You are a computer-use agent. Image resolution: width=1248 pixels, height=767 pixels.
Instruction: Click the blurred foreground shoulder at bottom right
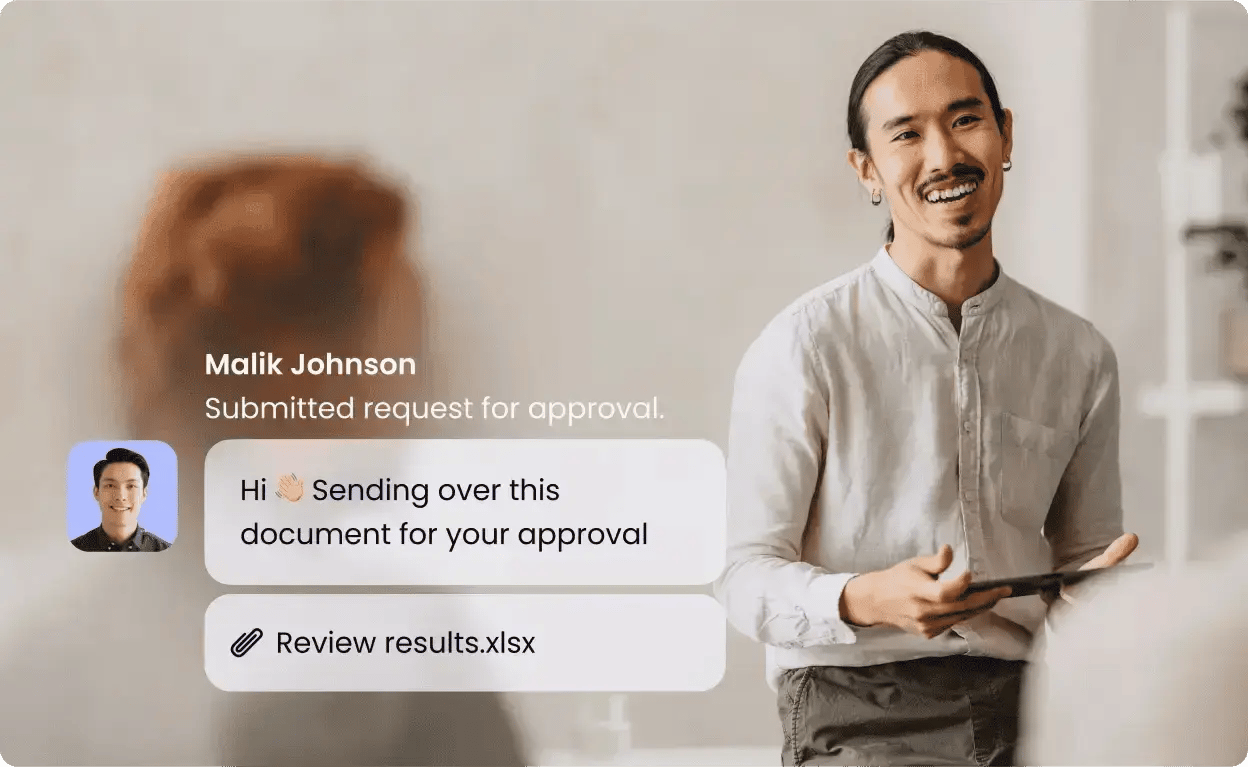pos(1140,670)
